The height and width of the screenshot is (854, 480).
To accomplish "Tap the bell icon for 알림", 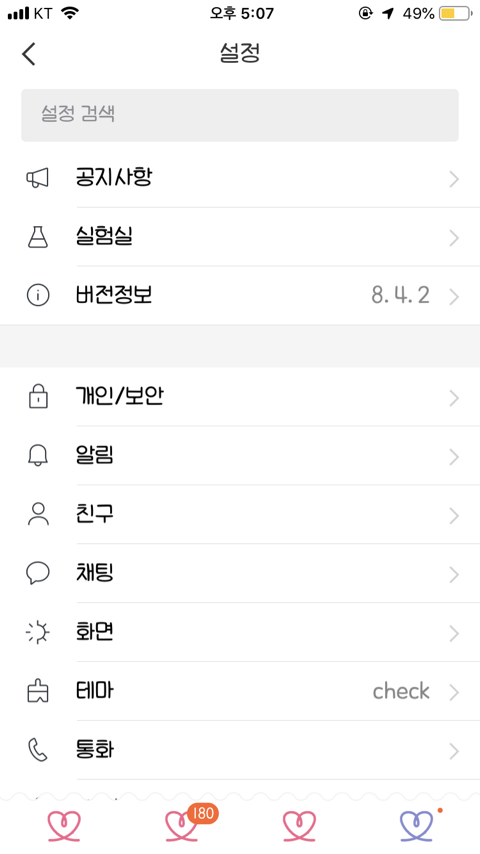I will 38,456.
